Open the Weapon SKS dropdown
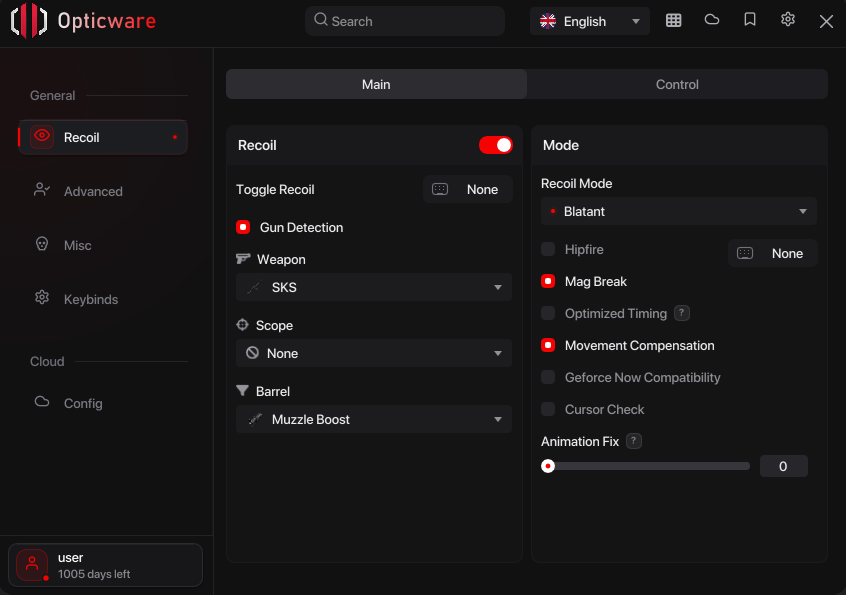The height and width of the screenshot is (595, 846). (373, 287)
